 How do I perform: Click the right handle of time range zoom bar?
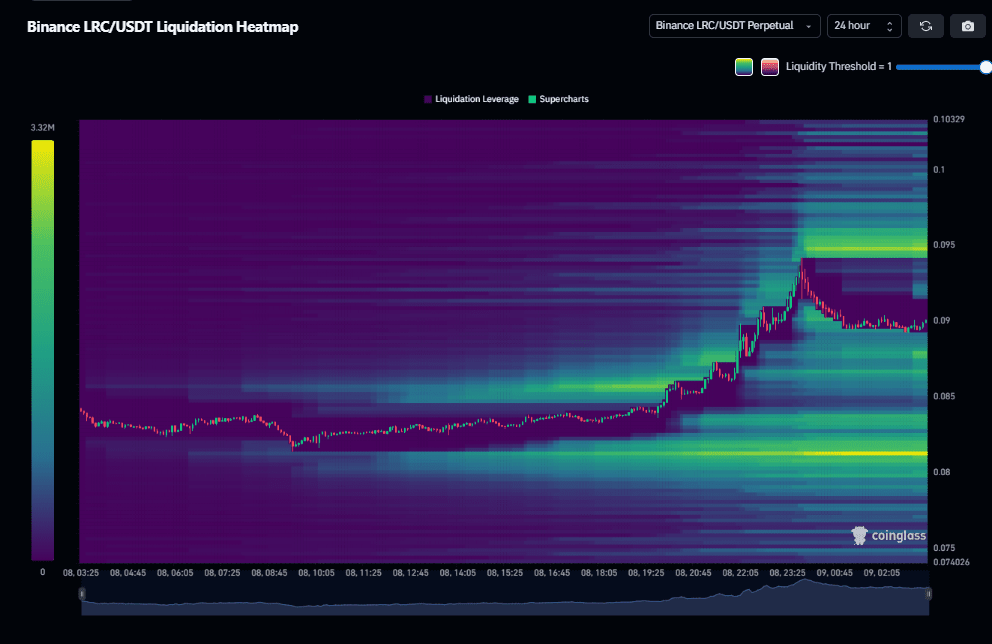(x=929, y=594)
